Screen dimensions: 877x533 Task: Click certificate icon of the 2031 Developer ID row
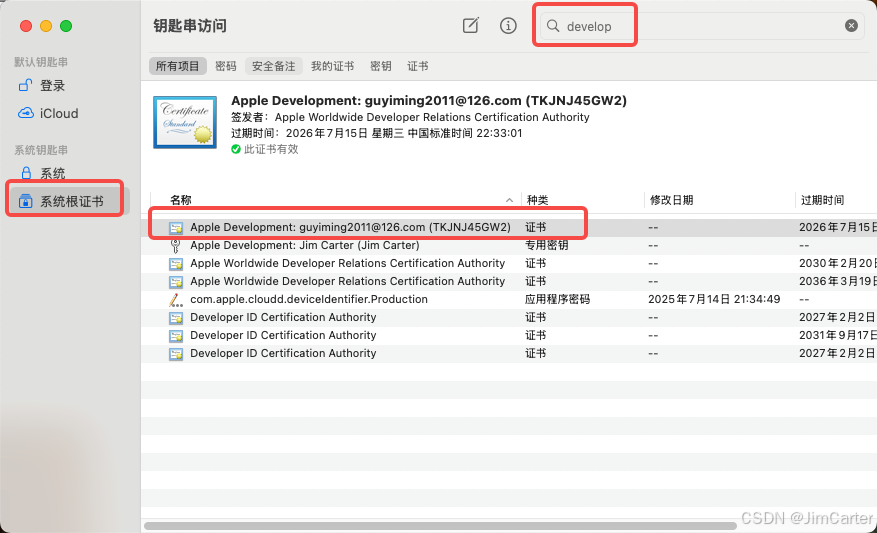pos(176,336)
